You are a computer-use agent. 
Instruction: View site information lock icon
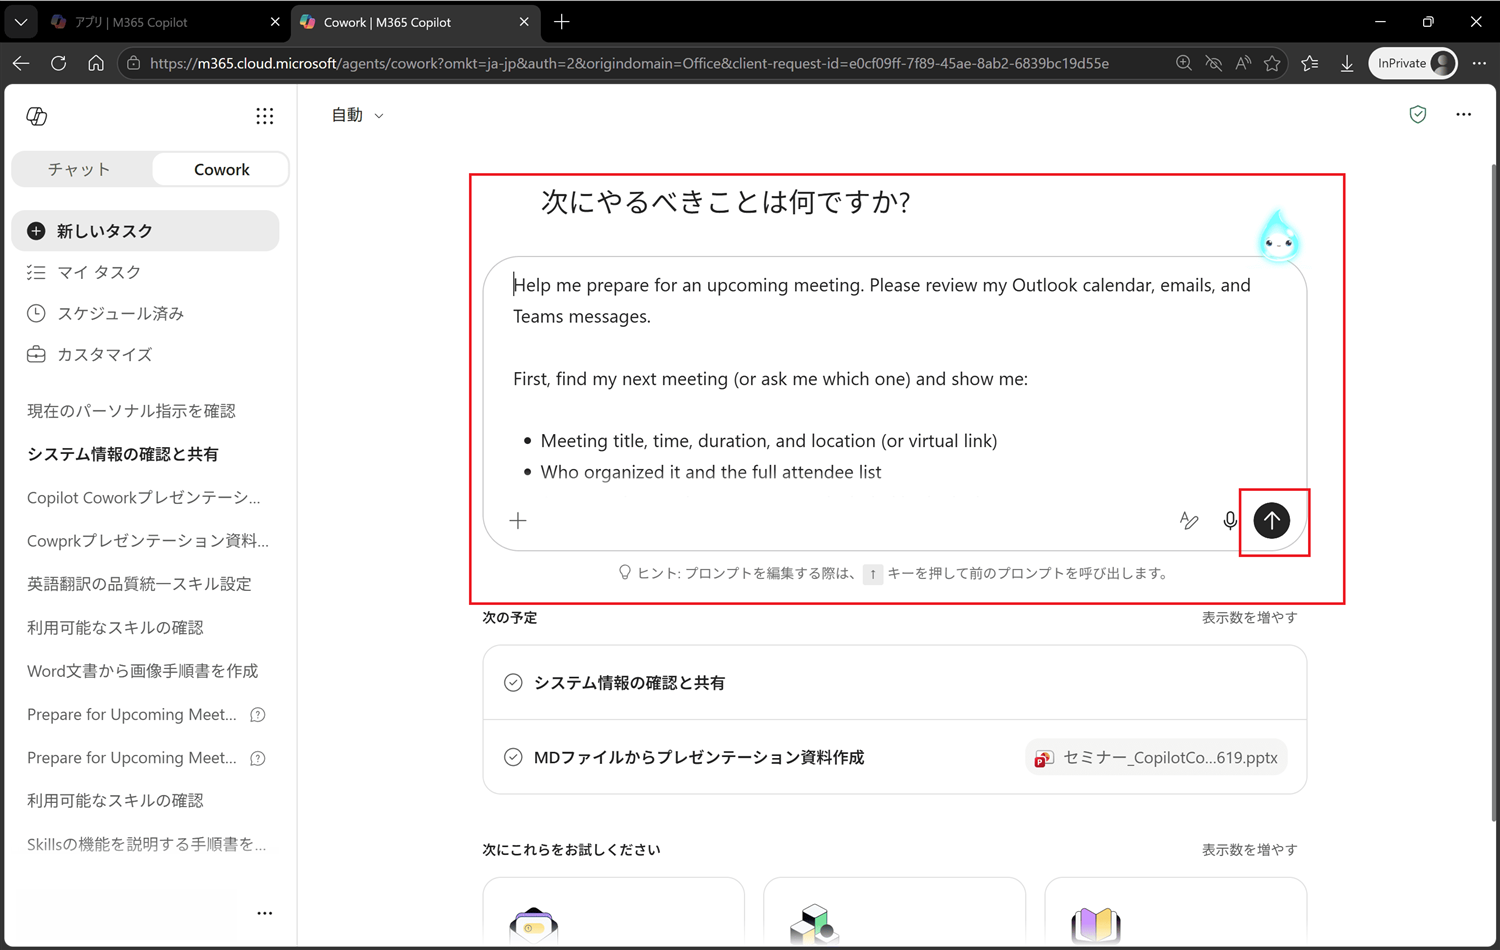133,63
